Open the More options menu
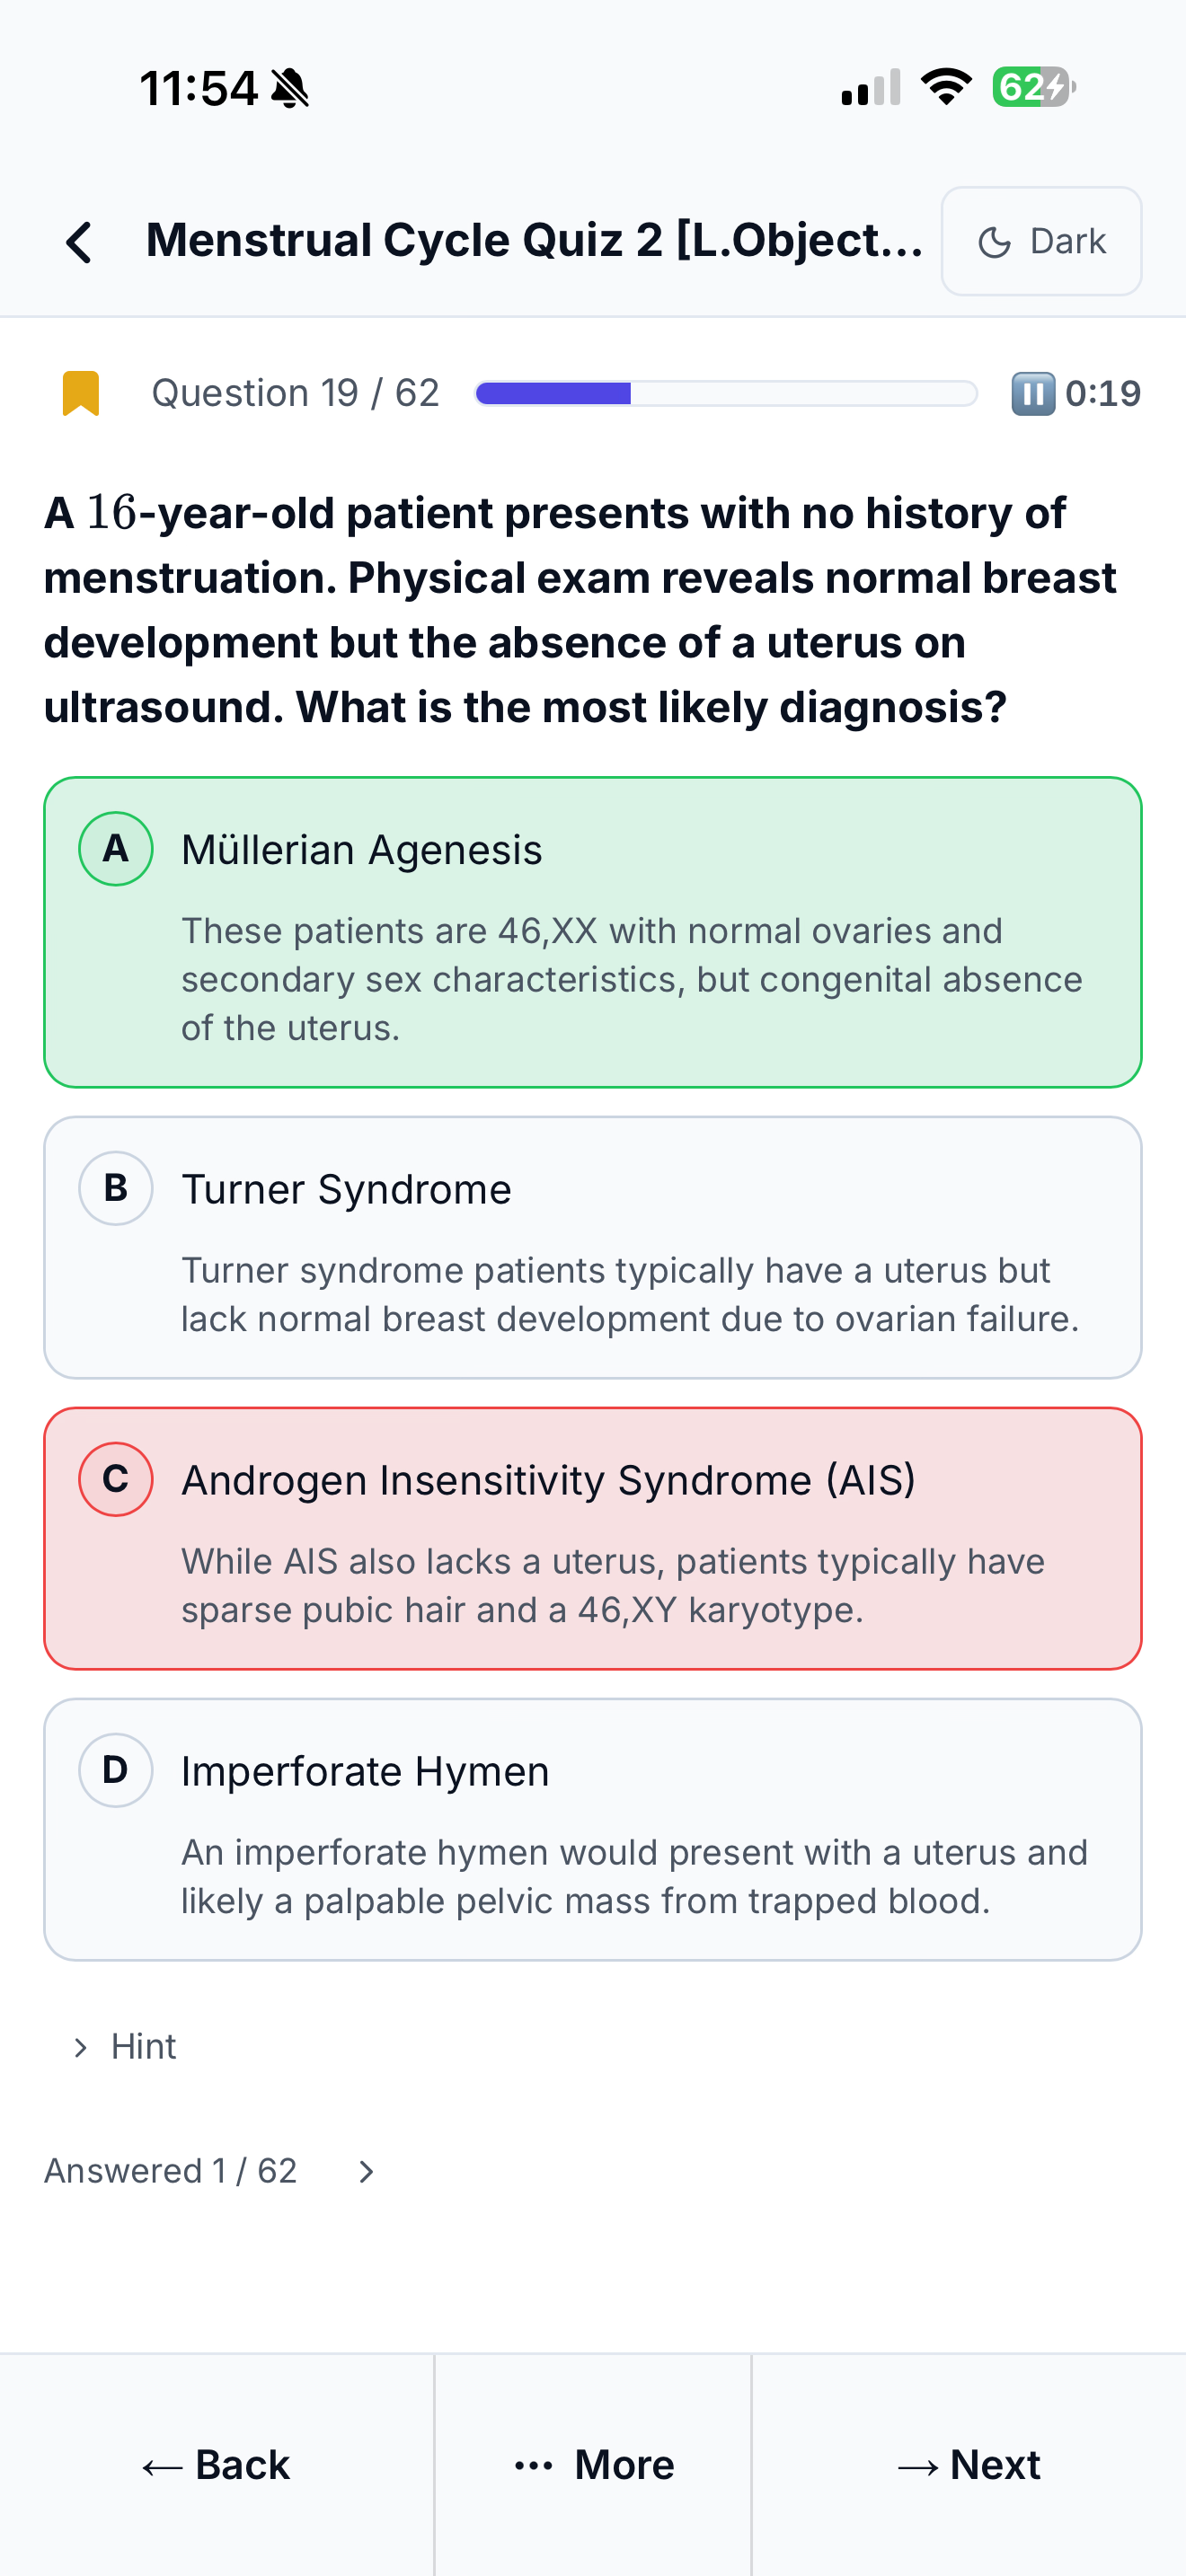This screenshot has width=1186, height=2576. point(593,2465)
